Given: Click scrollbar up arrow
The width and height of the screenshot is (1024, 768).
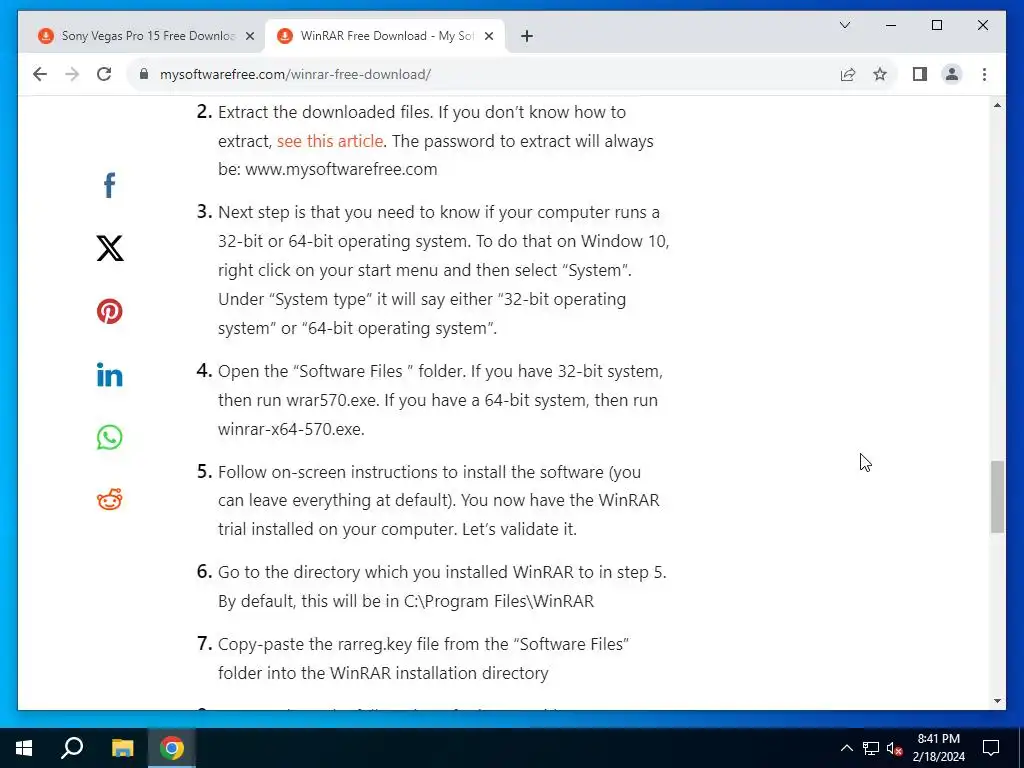Looking at the screenshot, I should pyautogui.click(x=997, y=105).
